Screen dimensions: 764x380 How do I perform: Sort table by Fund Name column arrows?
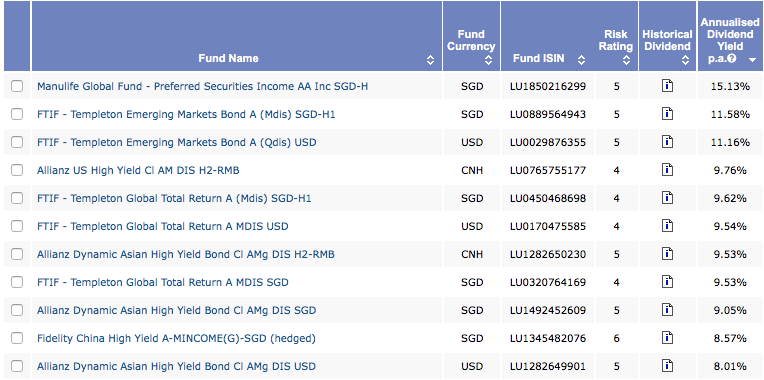pos(430,60)
